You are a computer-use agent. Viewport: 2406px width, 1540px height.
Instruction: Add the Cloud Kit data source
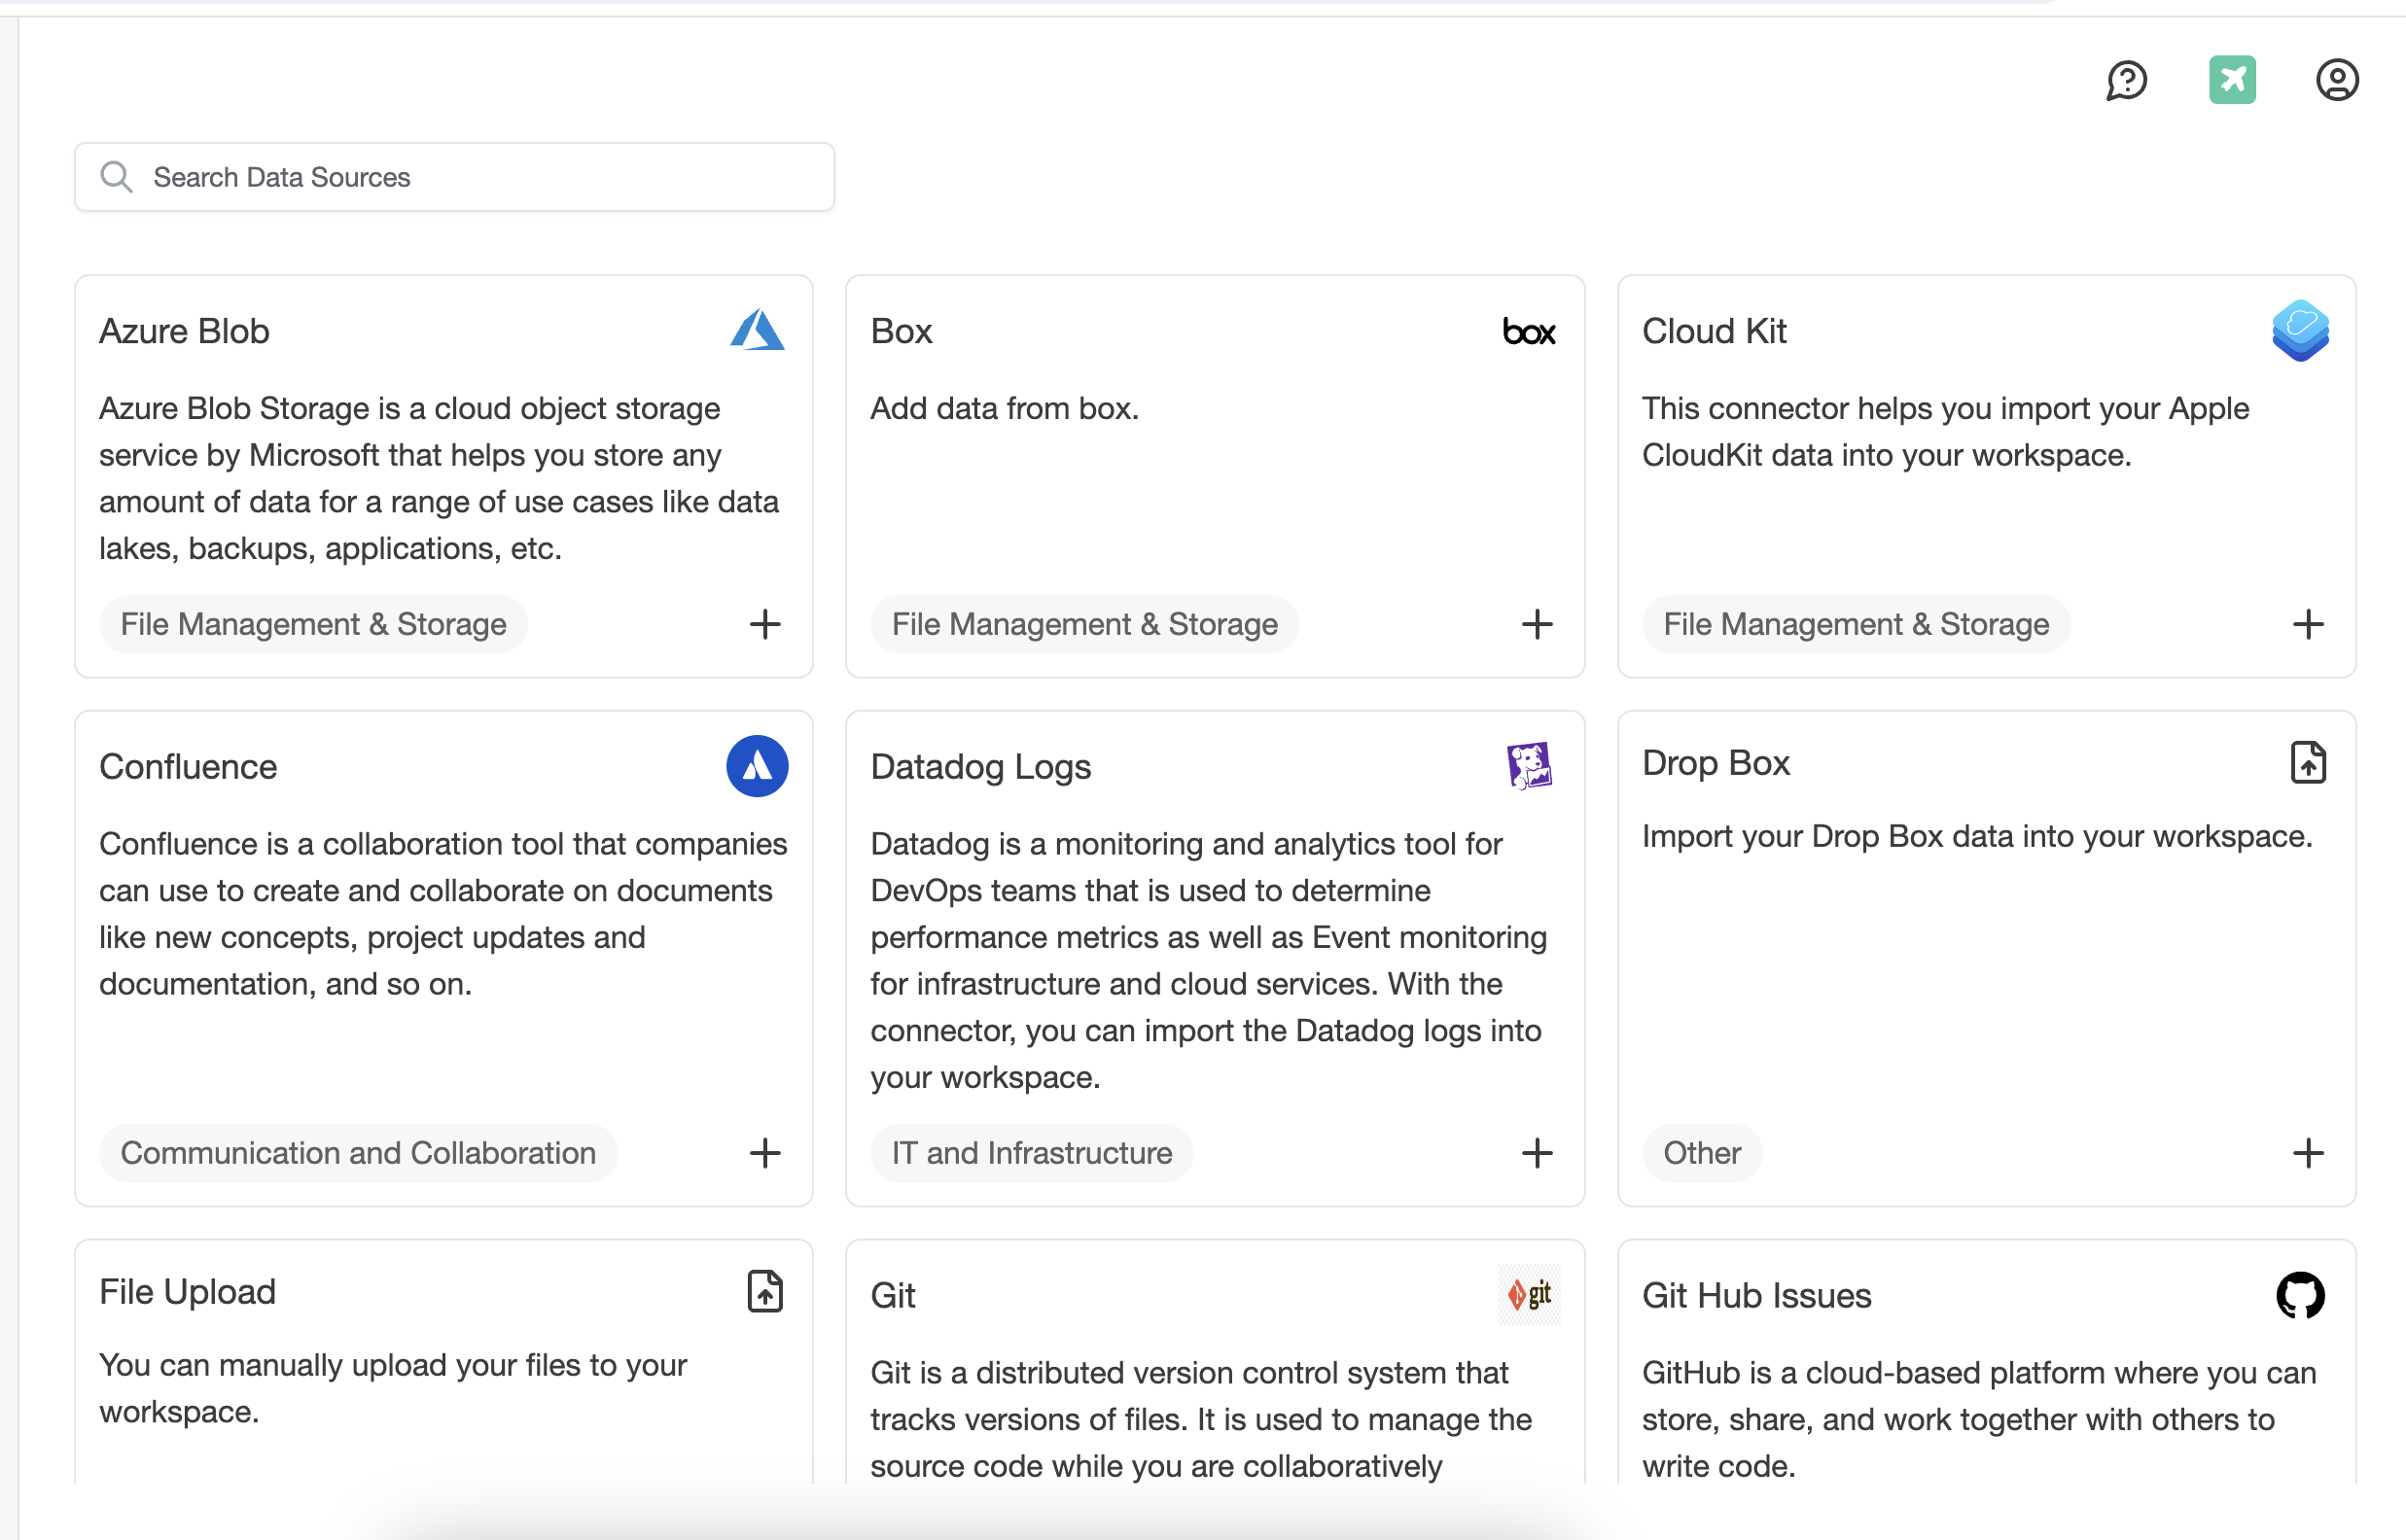[2308, 624]
